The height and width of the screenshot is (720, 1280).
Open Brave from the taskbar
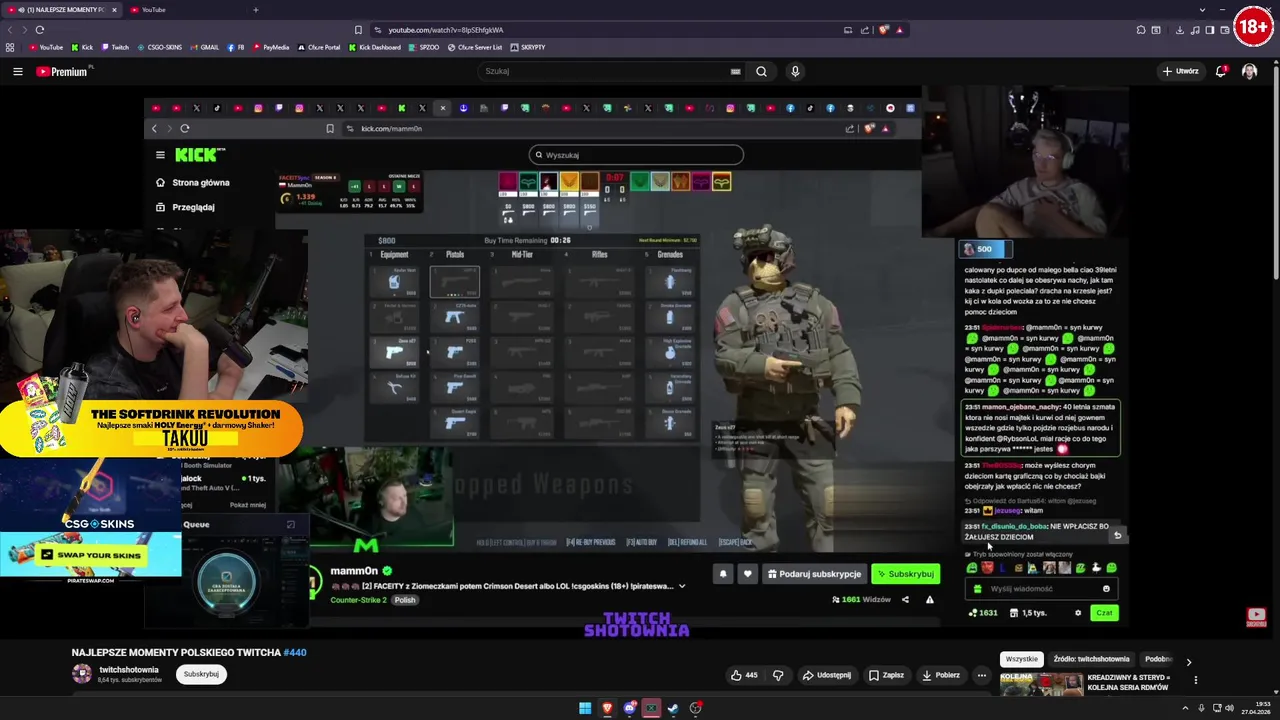pyautogui.click(x=607, y=708)
